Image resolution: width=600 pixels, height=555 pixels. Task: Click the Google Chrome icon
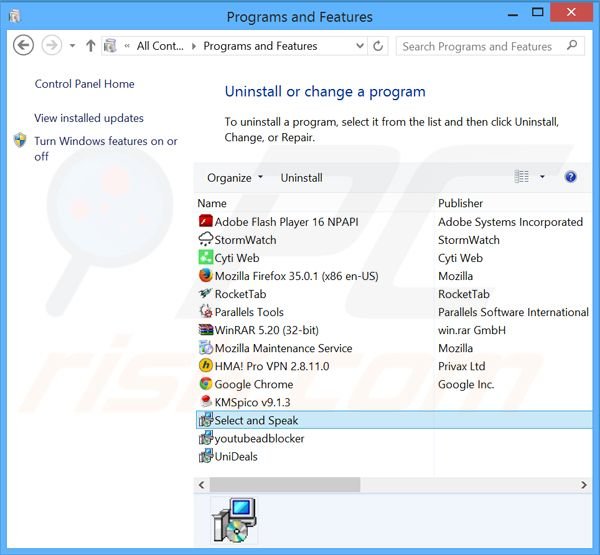tap(205, 384)
